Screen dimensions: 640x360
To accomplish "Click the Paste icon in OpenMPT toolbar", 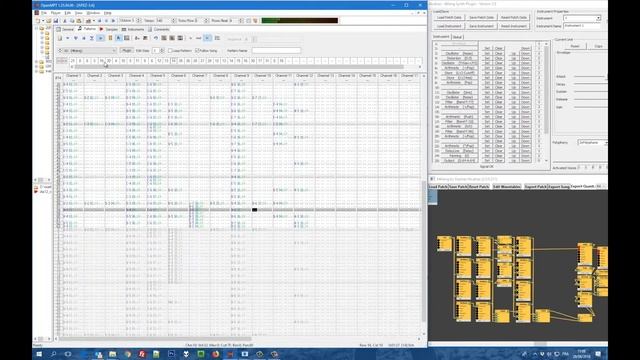I will (79, 21).
